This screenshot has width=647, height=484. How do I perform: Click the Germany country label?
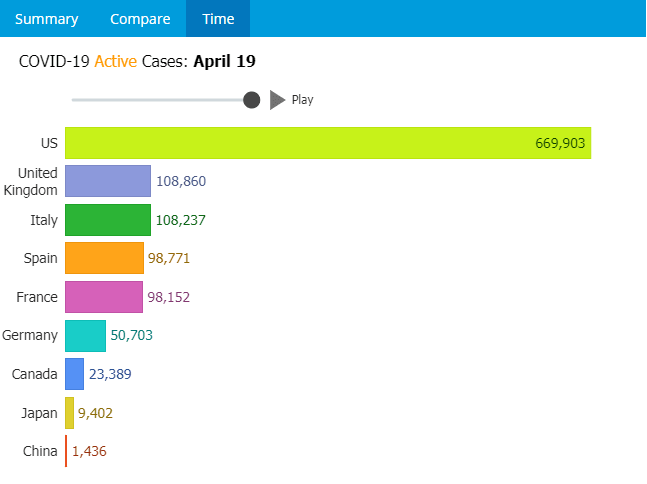30,336
